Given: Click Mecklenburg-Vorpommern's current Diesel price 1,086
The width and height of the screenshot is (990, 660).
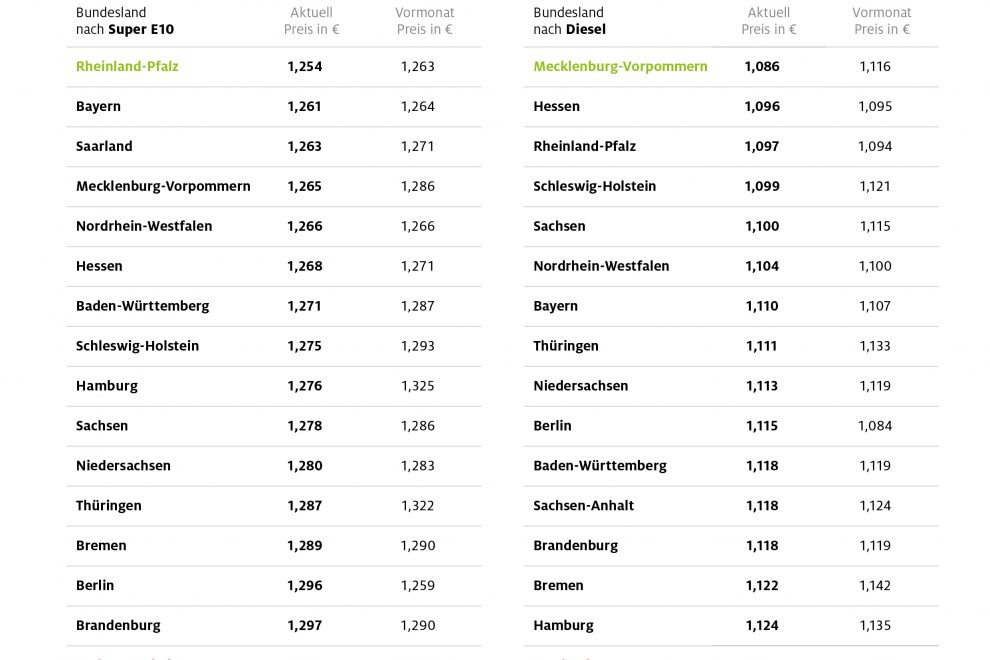Looking at the screenshot, I should pos(762,66).
